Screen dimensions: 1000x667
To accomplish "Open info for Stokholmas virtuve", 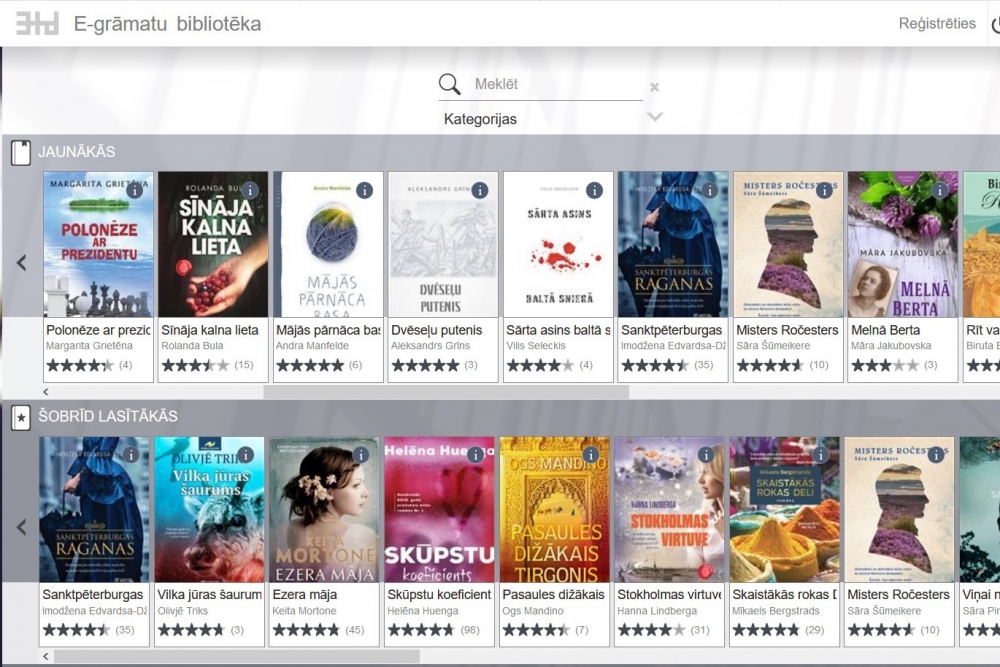I will (x=706, y=455).
